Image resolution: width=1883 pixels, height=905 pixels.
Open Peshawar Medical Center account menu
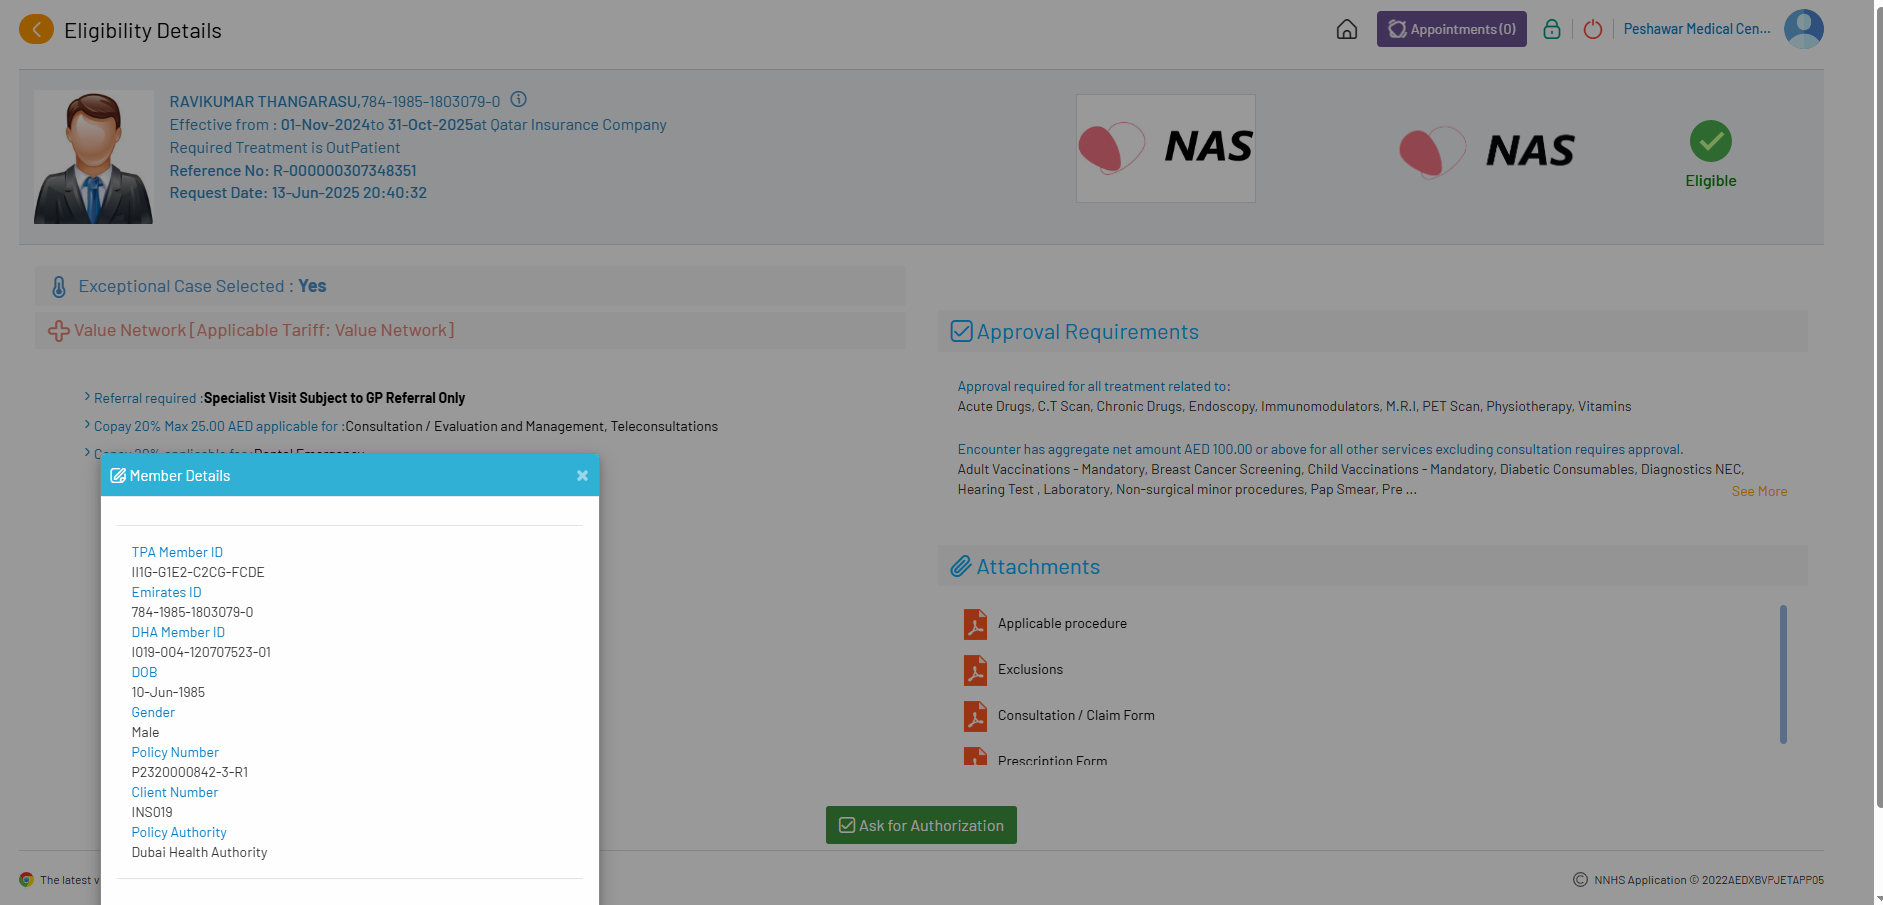coord(1696,29)
